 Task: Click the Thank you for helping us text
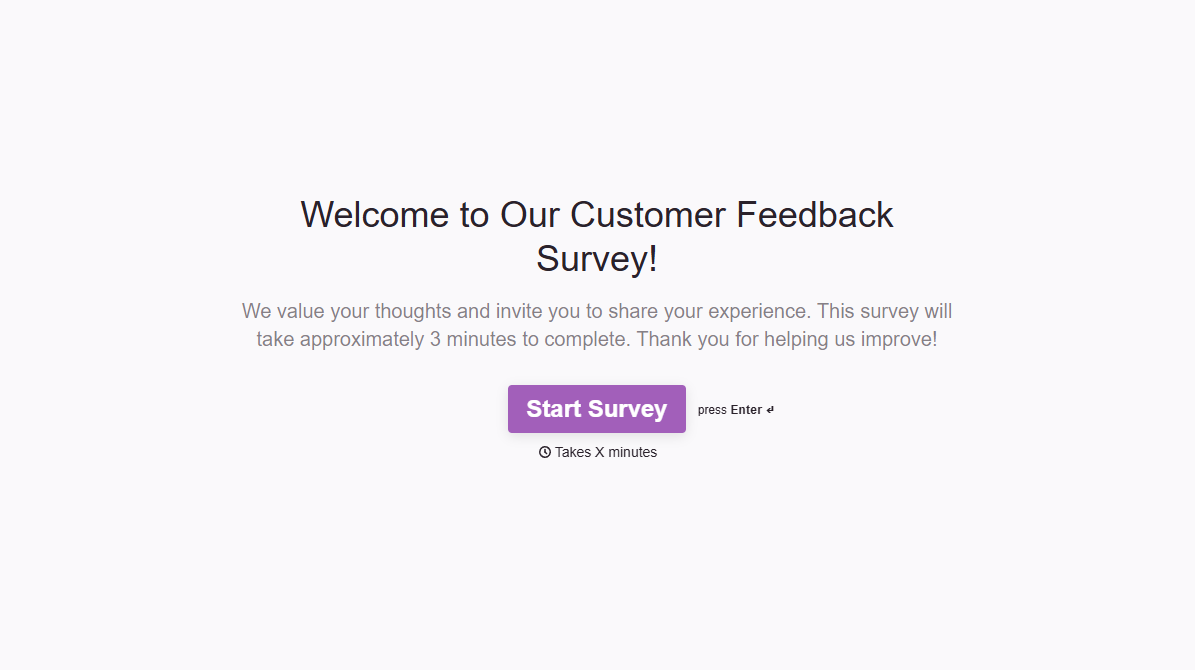pyautogui.click(x=790, y=339)
